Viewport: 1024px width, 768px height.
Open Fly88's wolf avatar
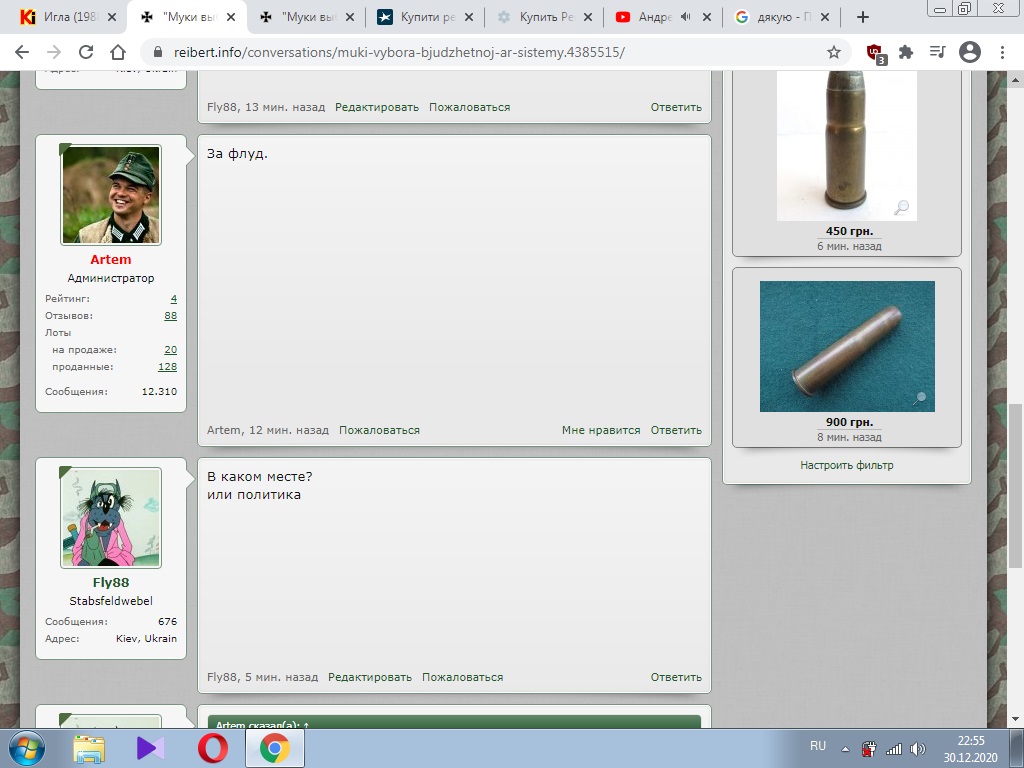[111, 518]
